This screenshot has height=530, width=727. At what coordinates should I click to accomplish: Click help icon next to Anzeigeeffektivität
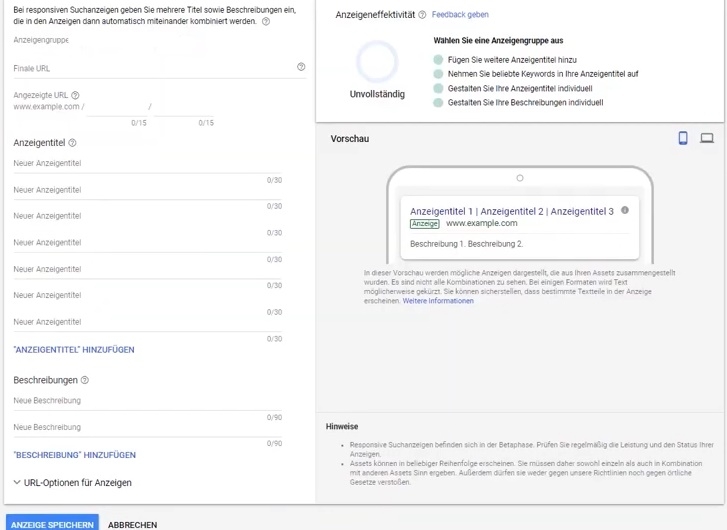[x=422, y=15]
